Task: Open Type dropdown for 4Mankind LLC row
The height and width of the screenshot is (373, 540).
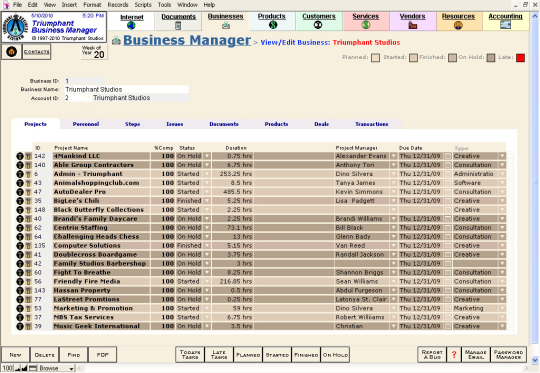Action: click(x=502, y=156)
